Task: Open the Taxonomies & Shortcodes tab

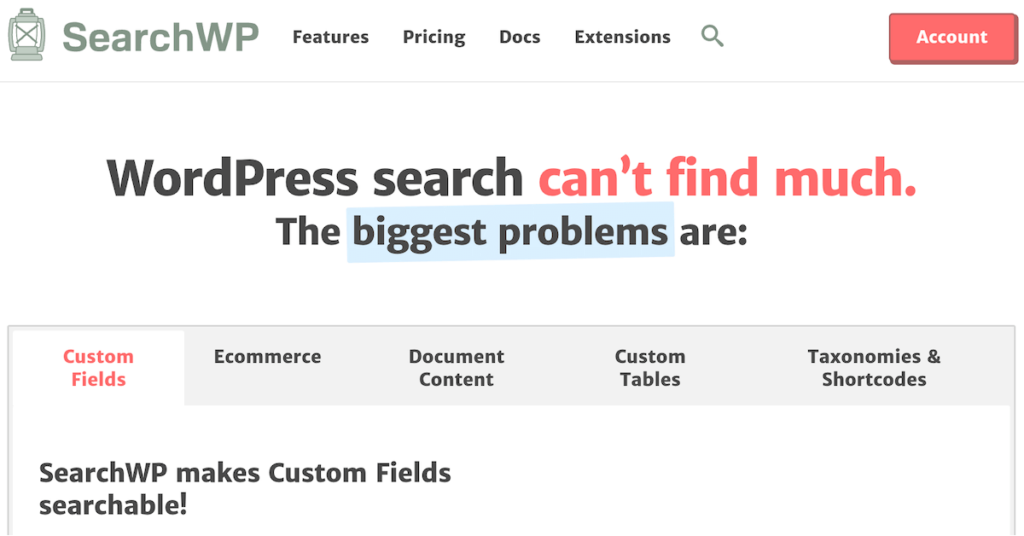Action: click(873, 368)
